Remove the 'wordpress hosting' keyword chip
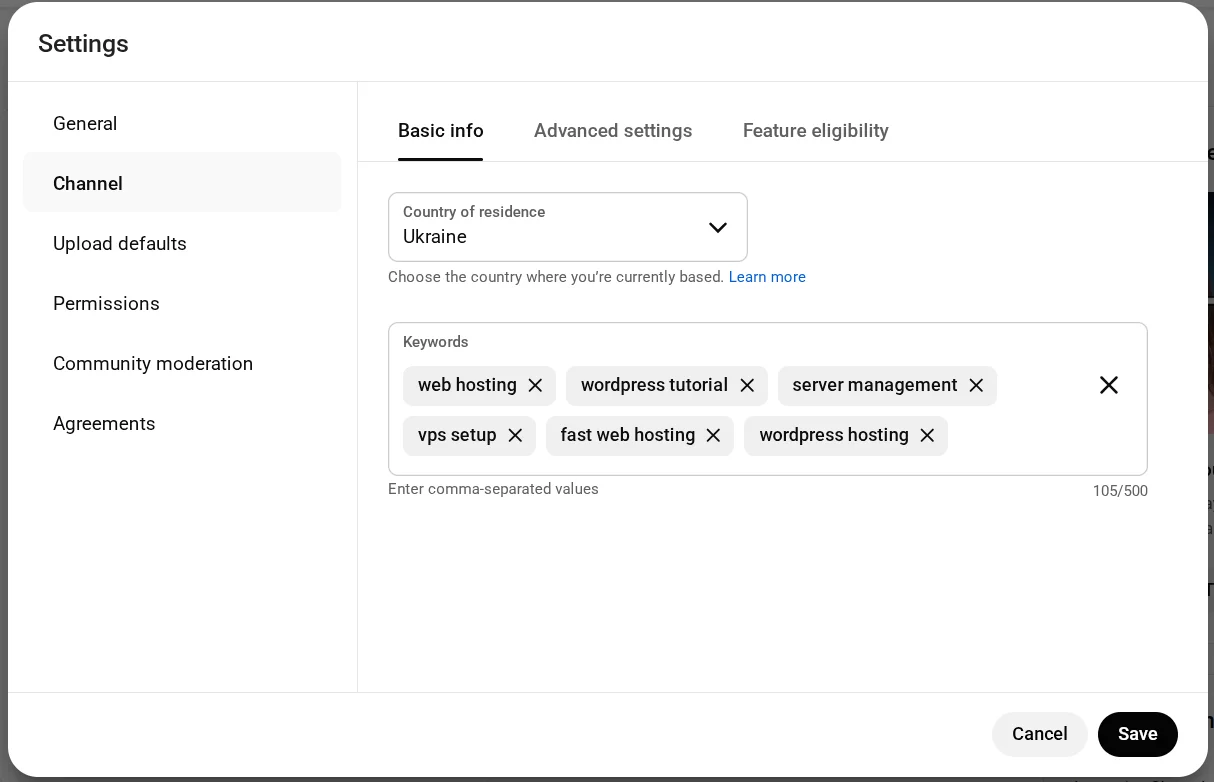 tap(927, 436)
